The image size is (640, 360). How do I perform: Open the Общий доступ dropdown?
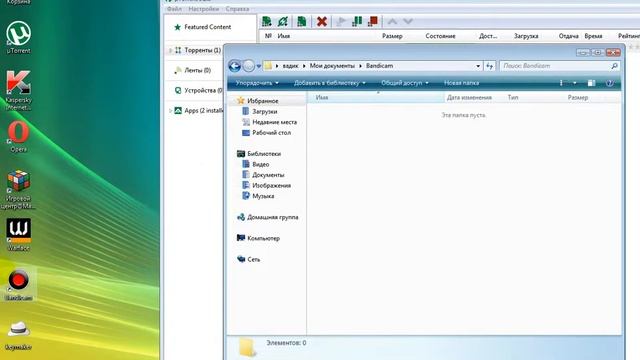pos(405,83)
